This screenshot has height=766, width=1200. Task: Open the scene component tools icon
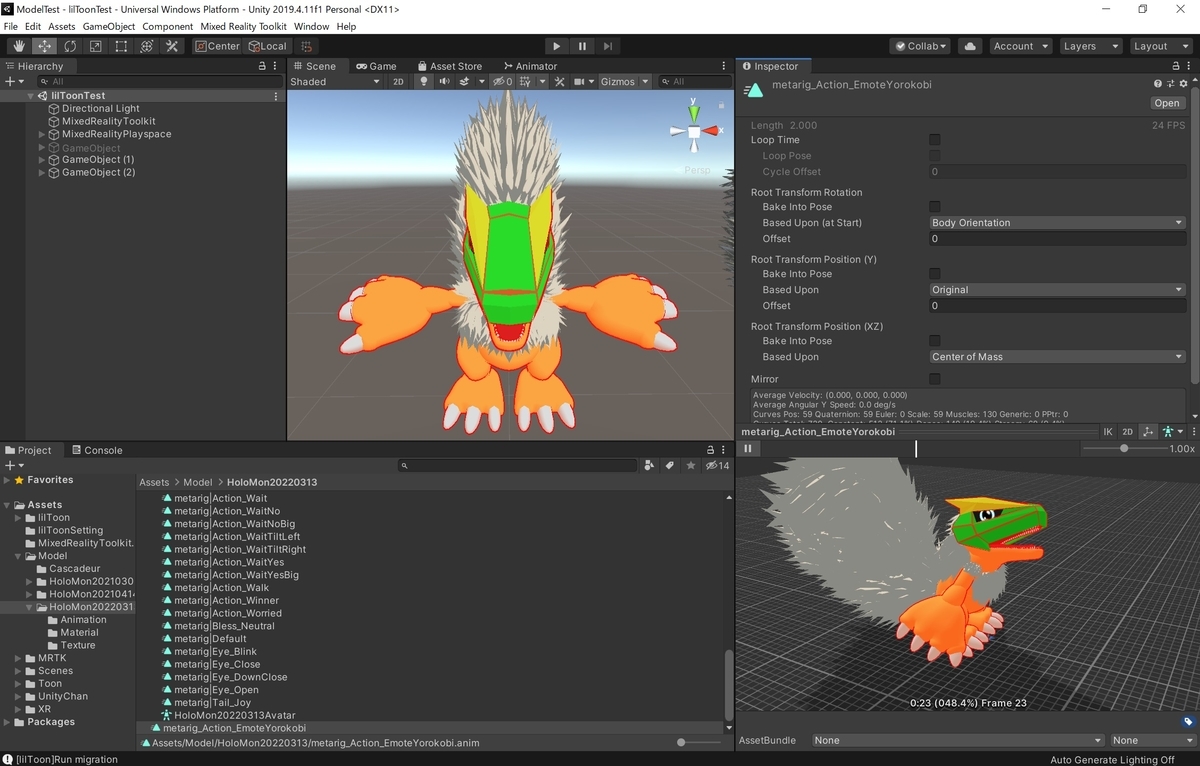(x=560, y=82)
